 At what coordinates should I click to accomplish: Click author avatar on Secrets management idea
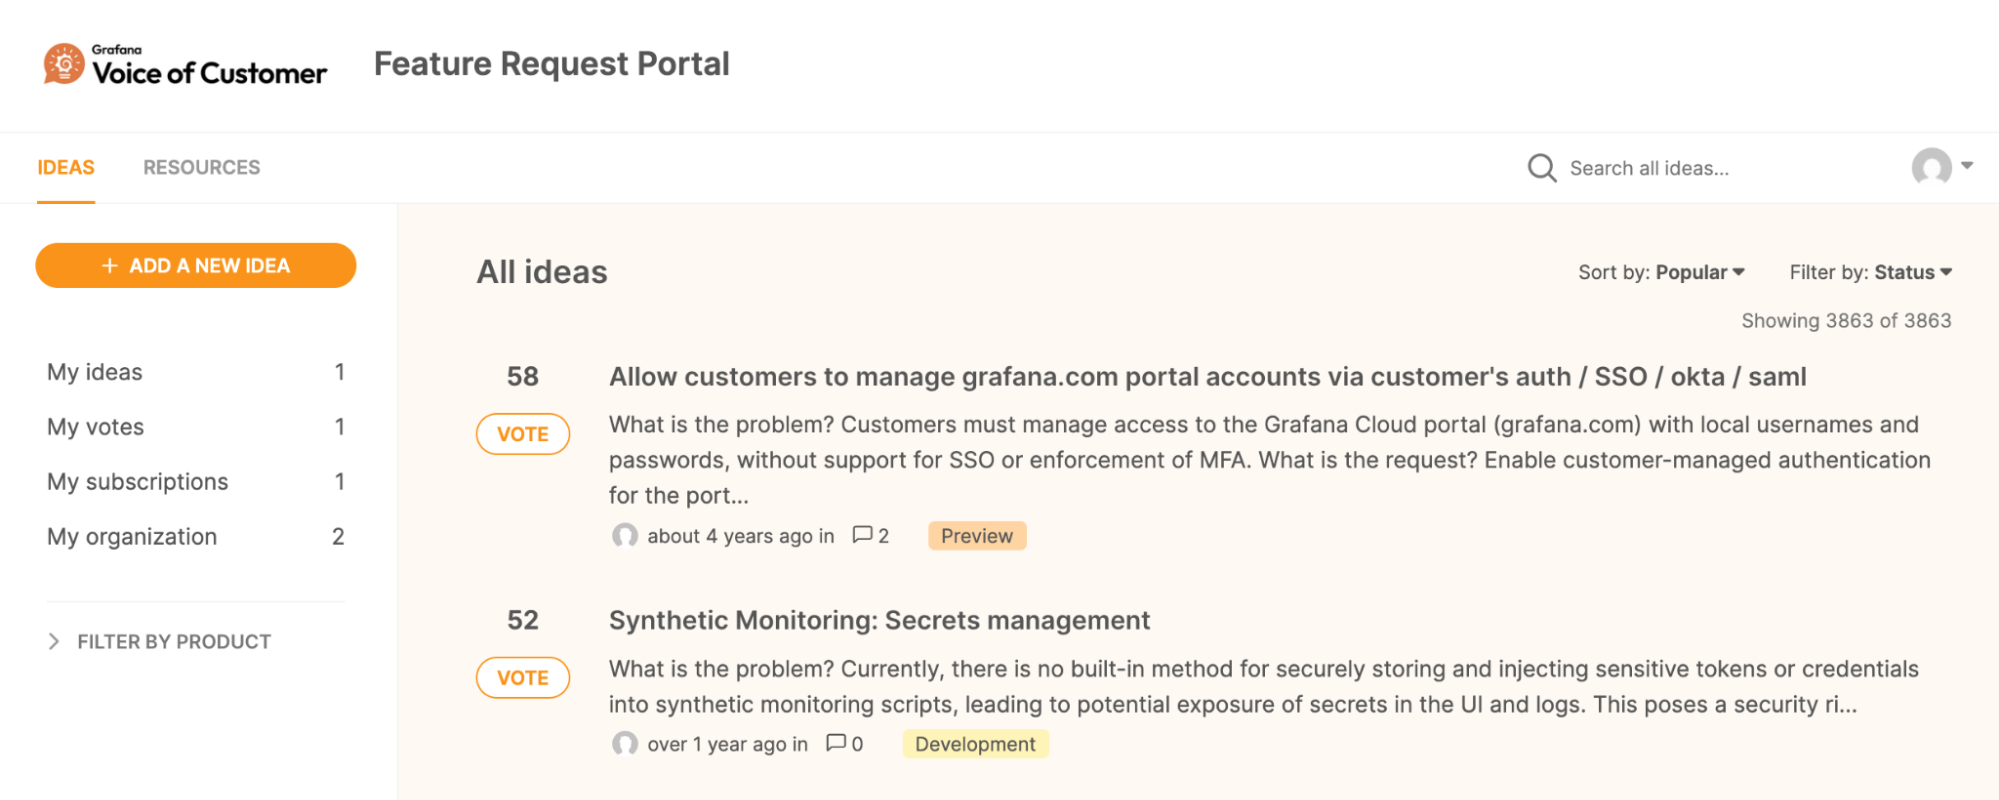pyautogui.click(x=625, y=743)
